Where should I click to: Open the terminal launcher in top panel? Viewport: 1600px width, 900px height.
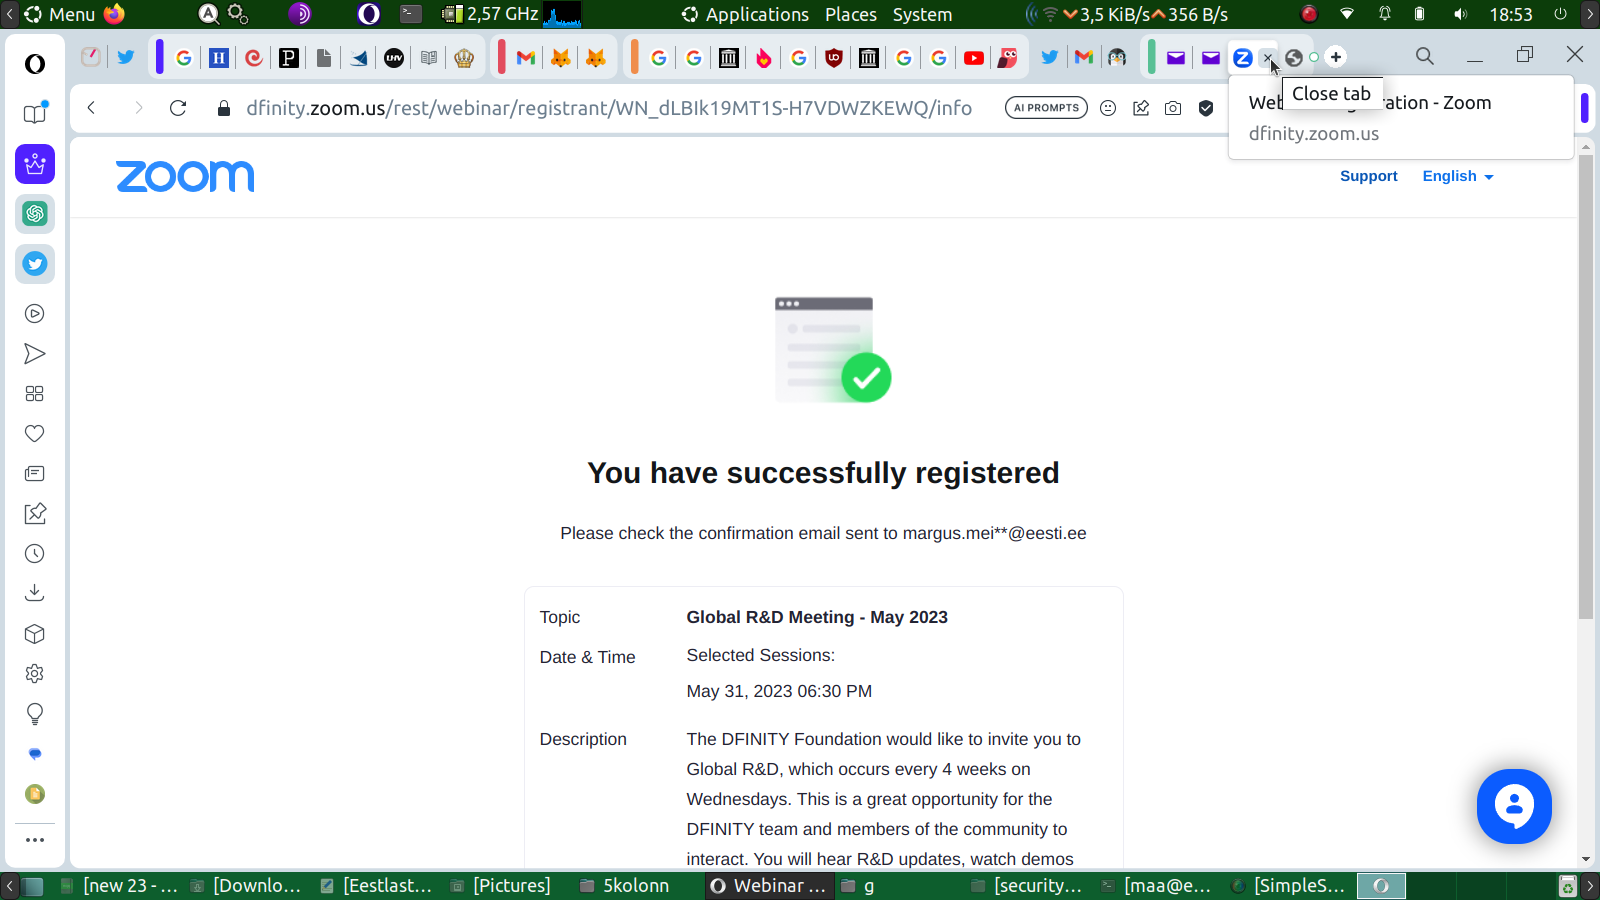click(411, 14)
